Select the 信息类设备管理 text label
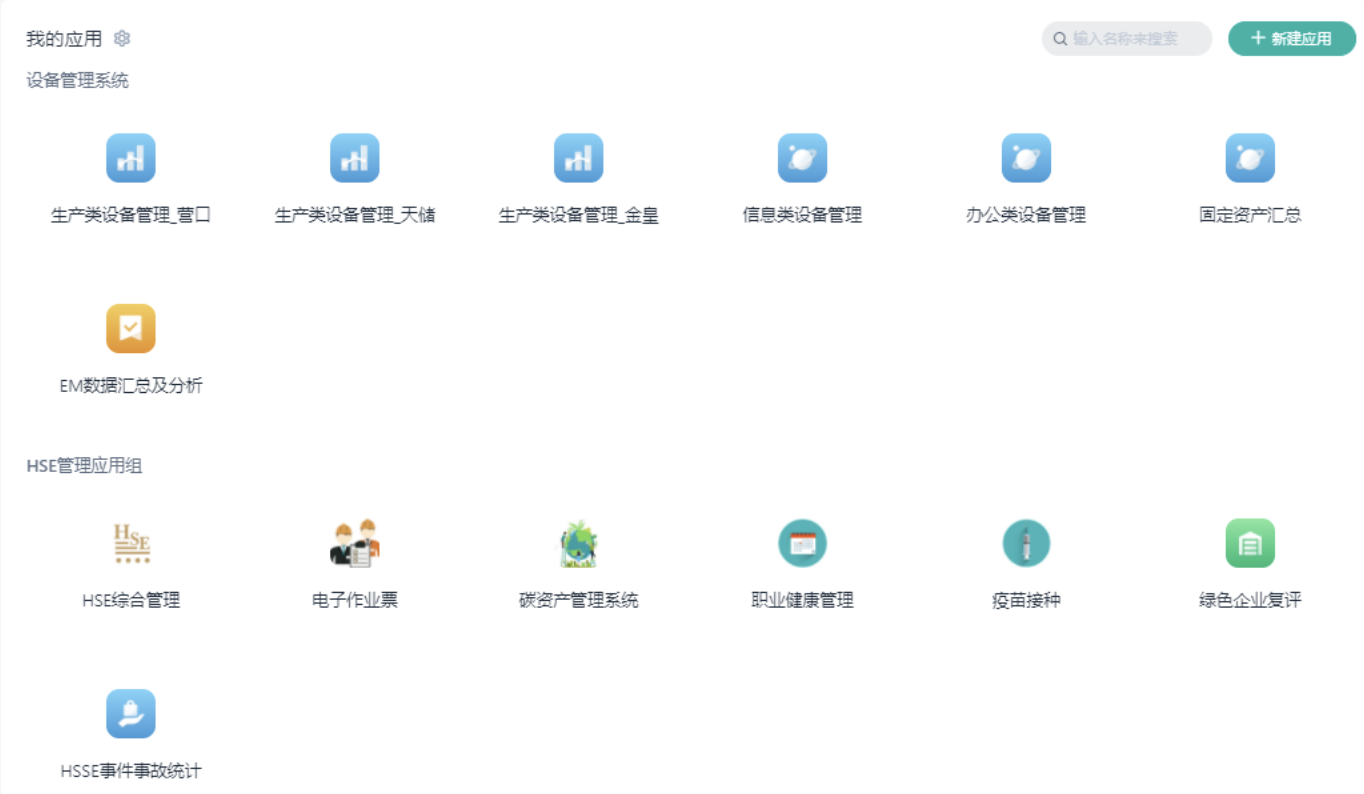 pos(803,215)
